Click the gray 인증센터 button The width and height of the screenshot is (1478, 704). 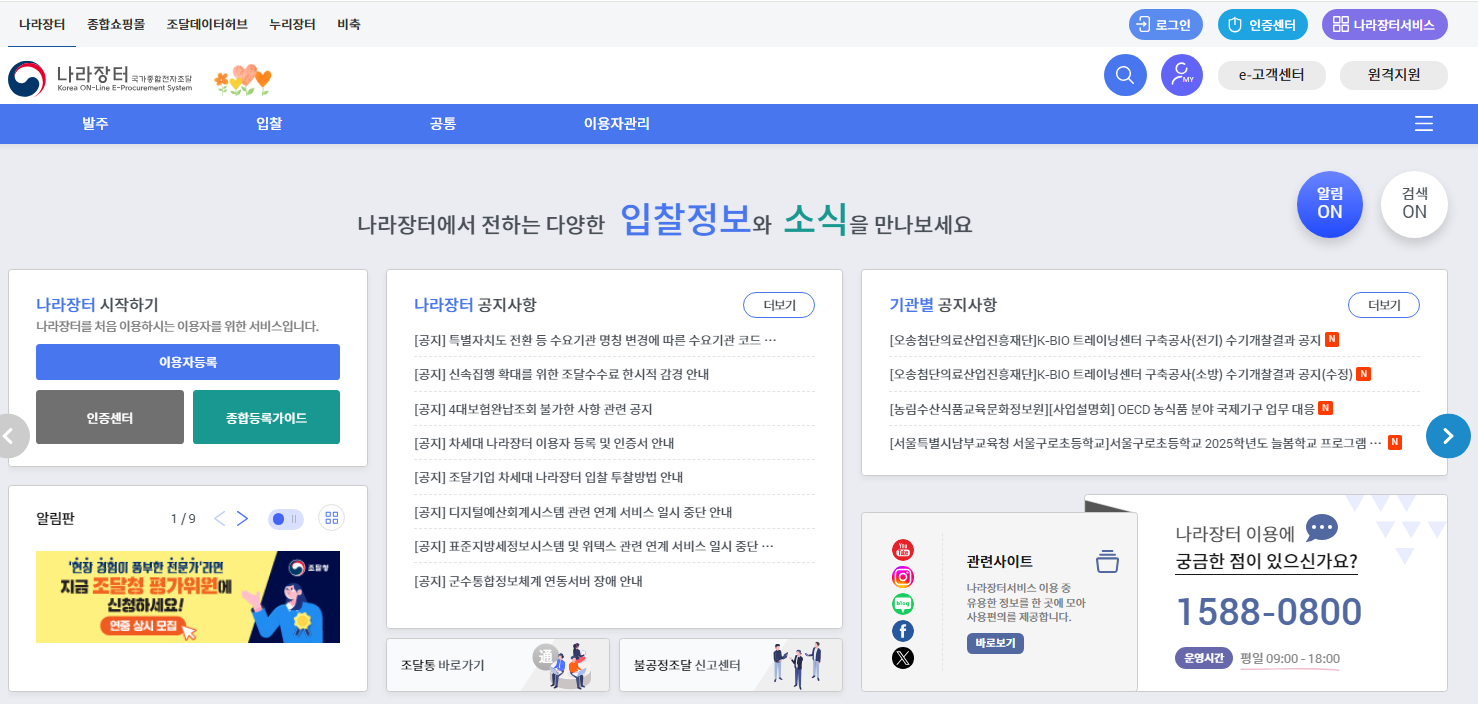[x=110, y=417]
